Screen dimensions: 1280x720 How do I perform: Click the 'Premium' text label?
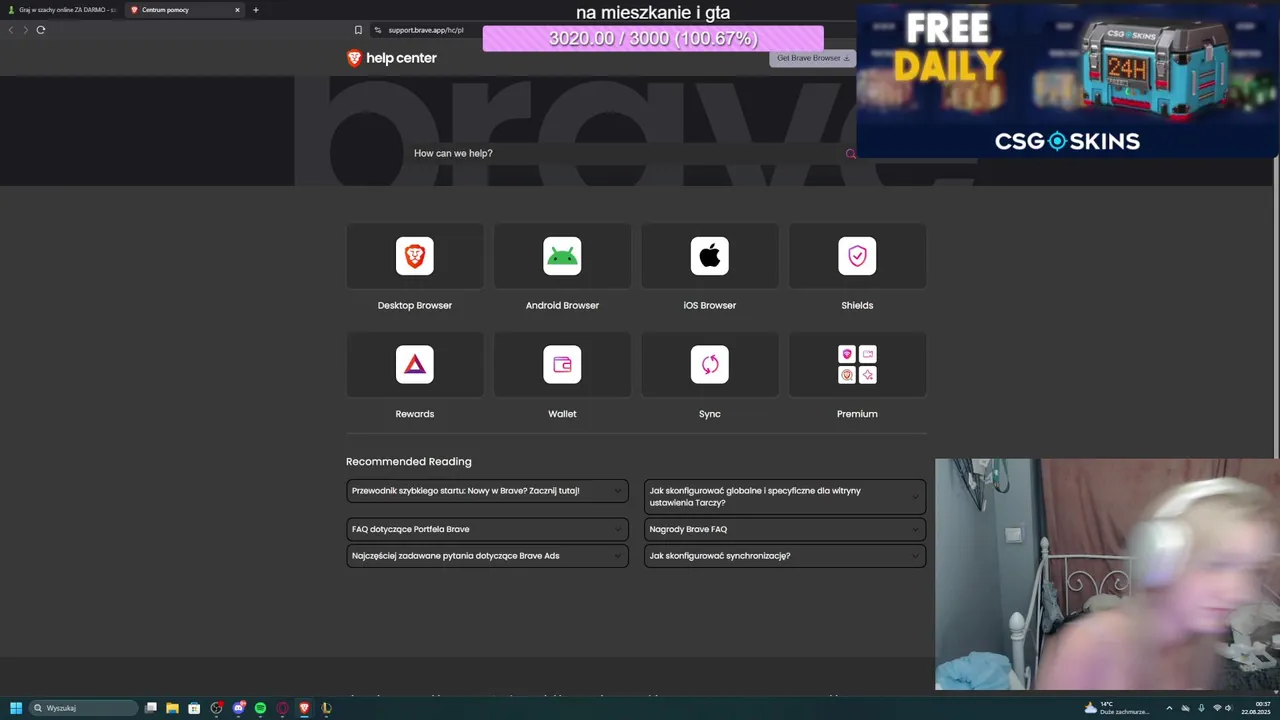coord(857,414)
